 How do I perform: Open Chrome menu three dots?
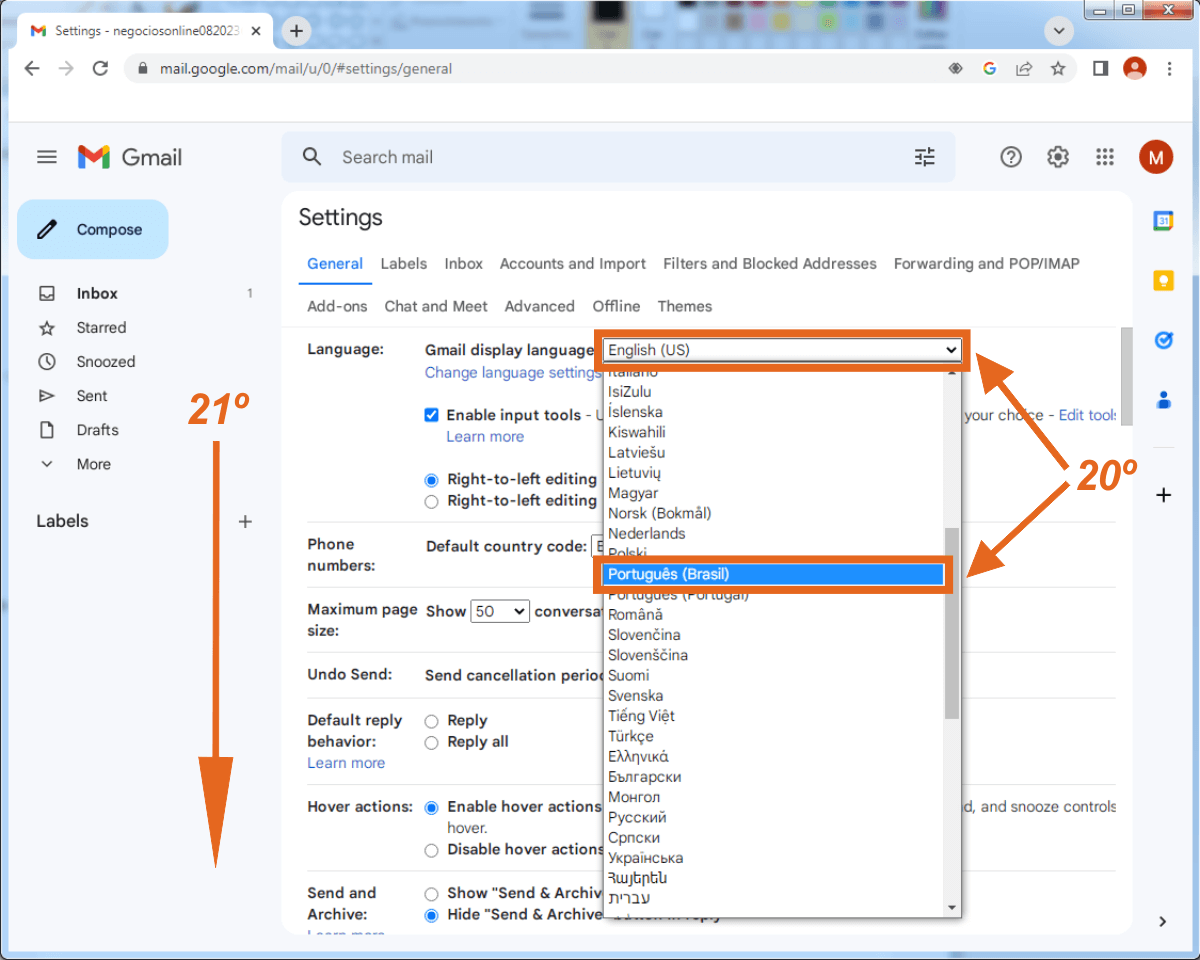tap(1169, 68)
